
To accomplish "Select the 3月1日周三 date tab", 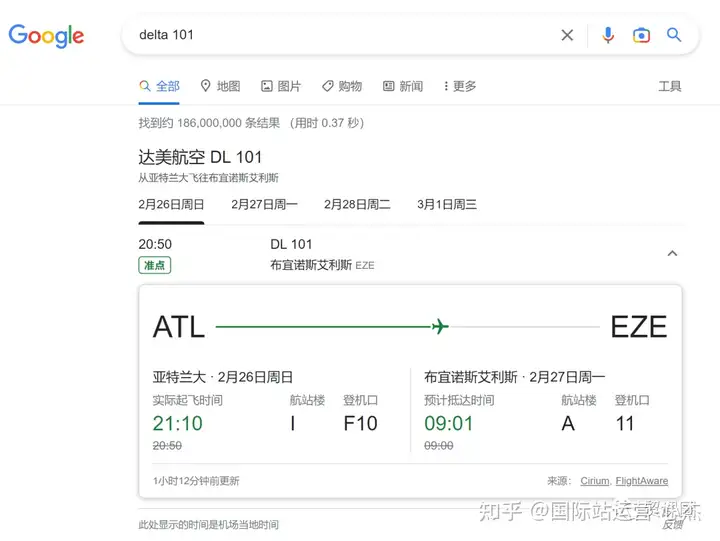I will (x=447, y=204).
